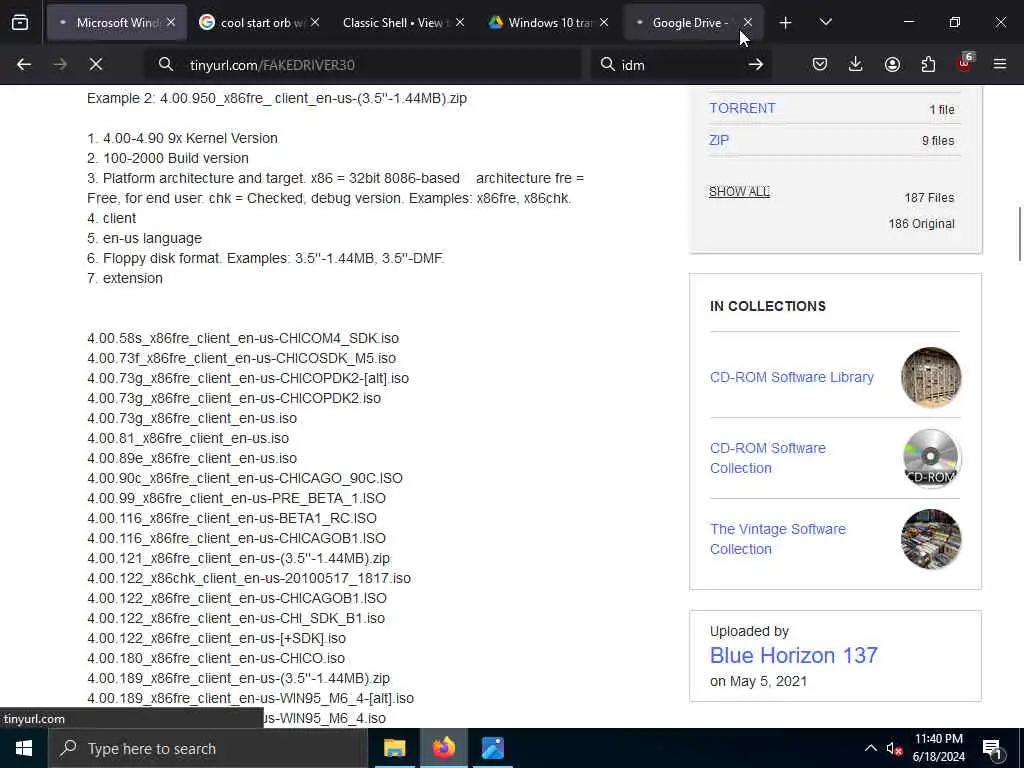Open the ZIP download option
Image resolution: width=1024 pixels, height=768 pixels.
click(x=719, y=140)
